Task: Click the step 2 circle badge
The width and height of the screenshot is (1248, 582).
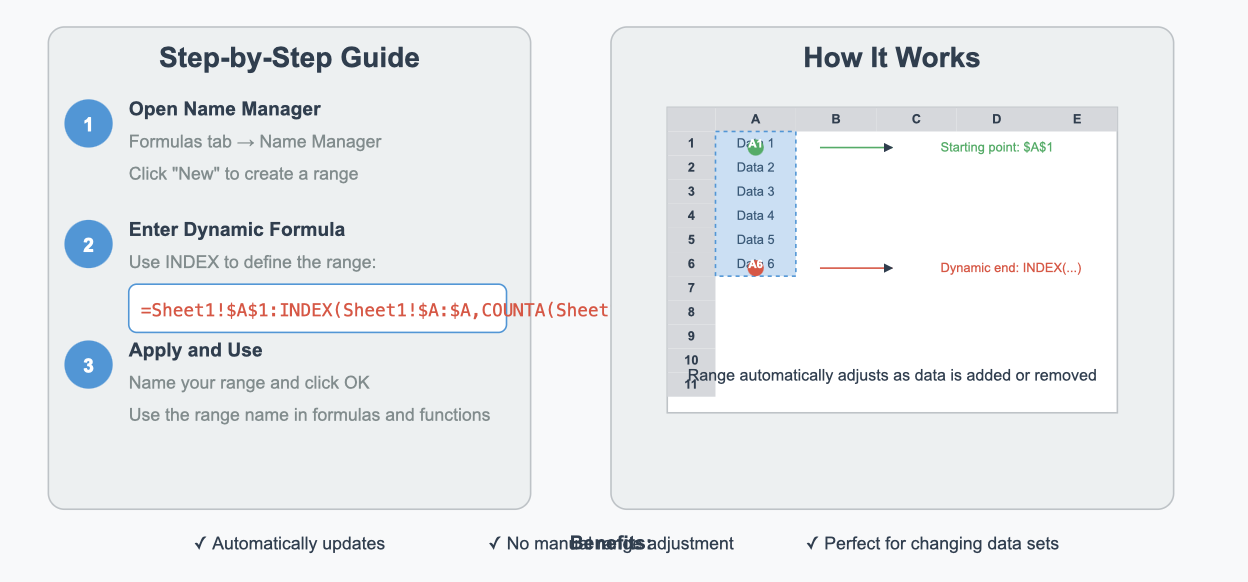Action: point(88,245)
